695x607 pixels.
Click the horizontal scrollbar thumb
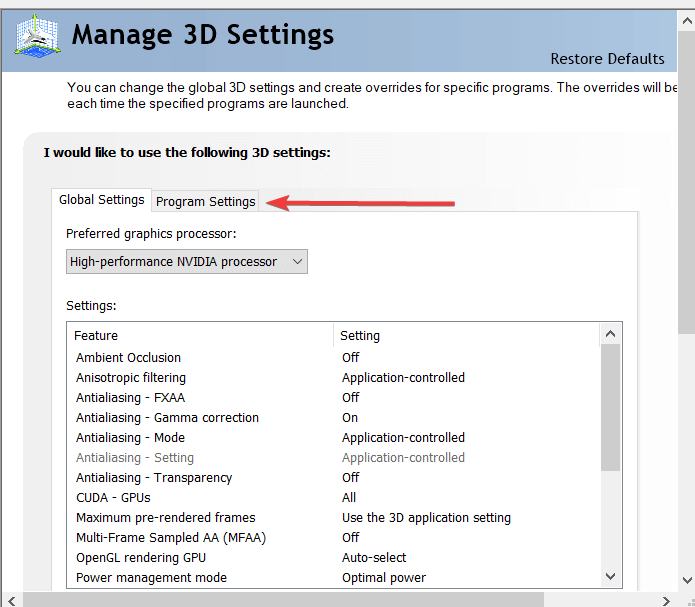click(283, 601)
